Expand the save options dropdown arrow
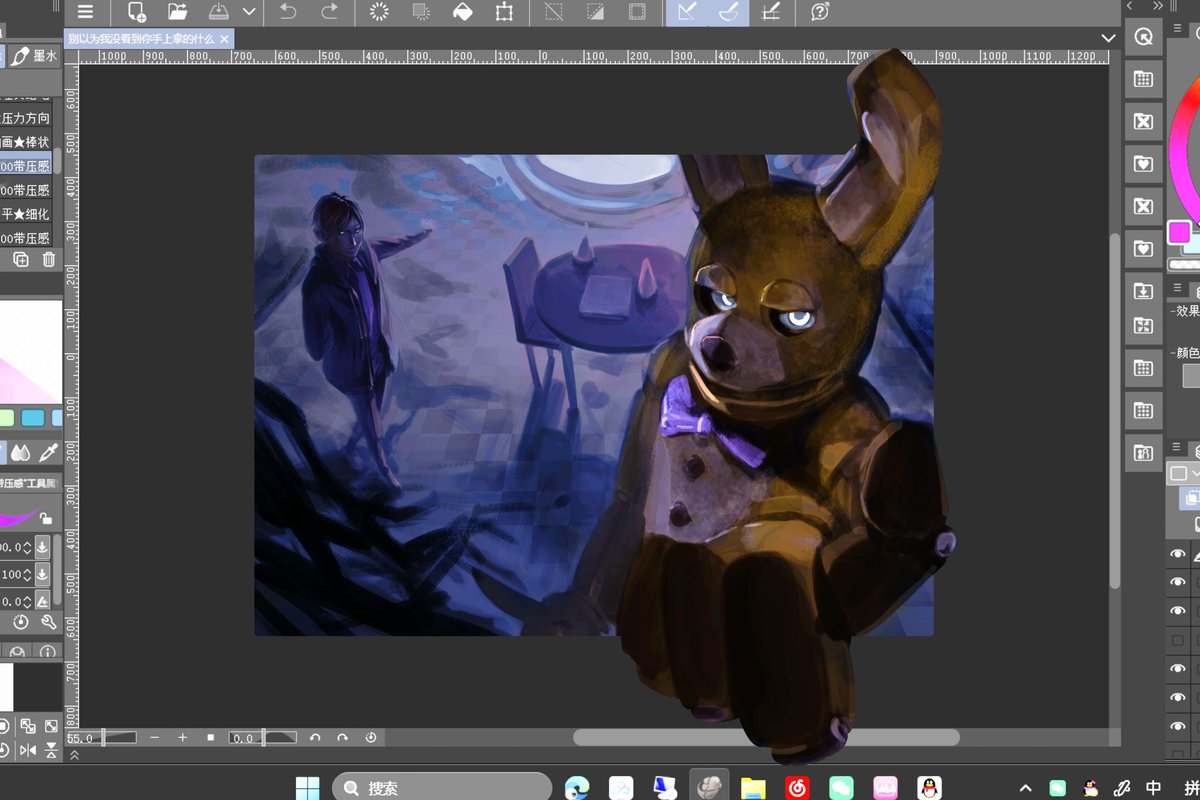Image resolution: width=1200 pixels, height=800 pixels. [x=249, y=12]
